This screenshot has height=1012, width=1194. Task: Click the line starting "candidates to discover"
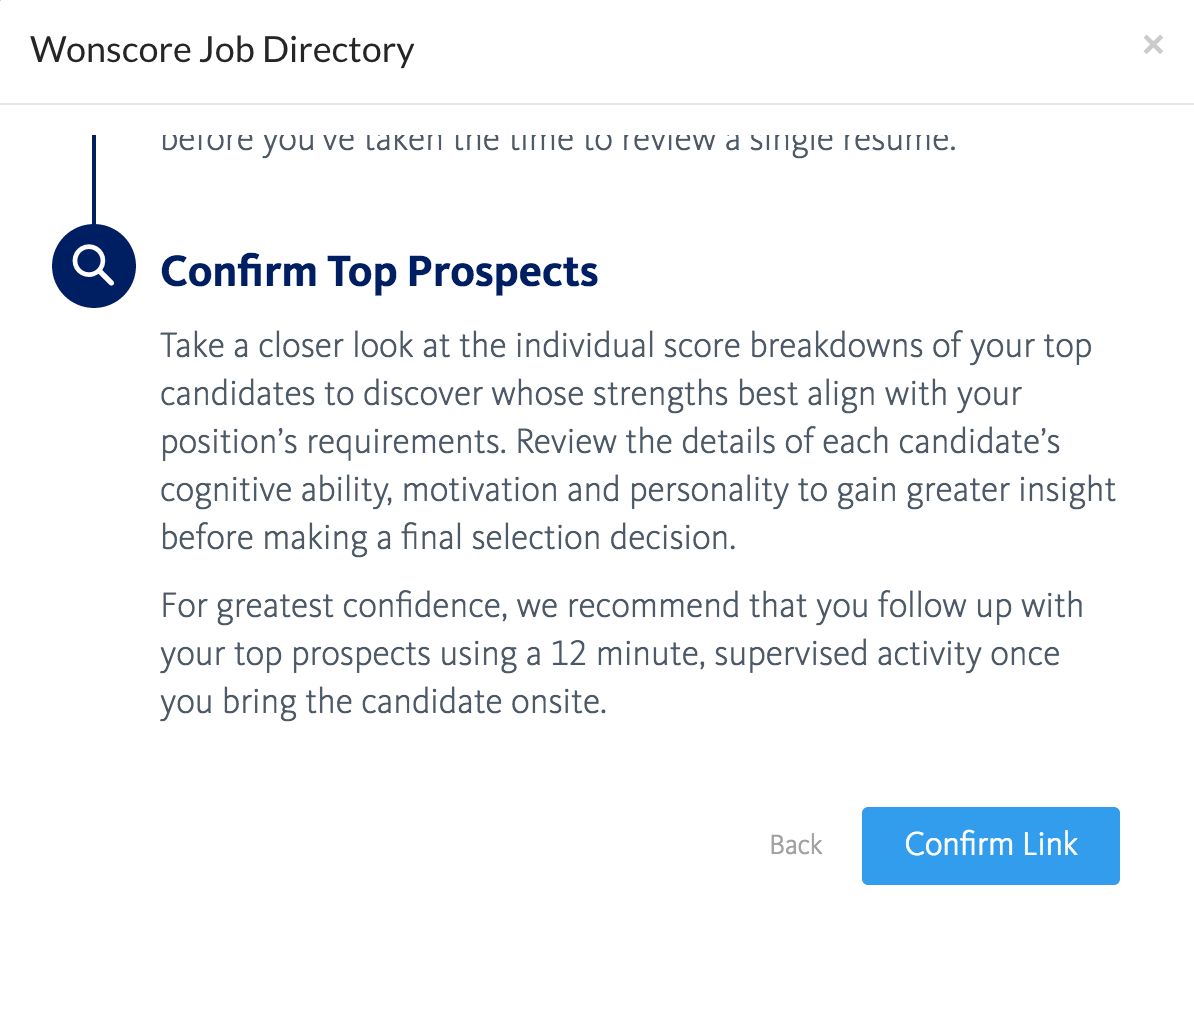(590, 394)
